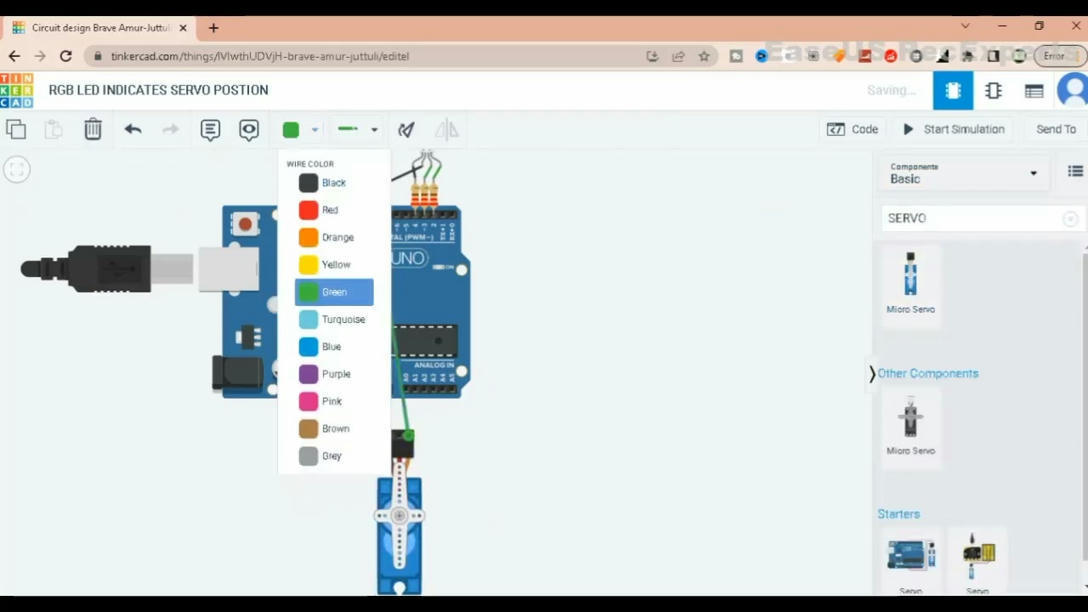This screenshot has width=1088, height=612.
Task: Click the Arduino power jack
Action: 237,373
